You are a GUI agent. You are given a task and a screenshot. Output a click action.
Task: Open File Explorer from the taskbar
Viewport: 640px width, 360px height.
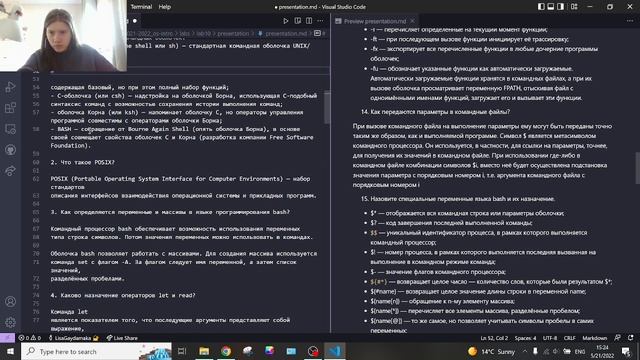(204, 351)
